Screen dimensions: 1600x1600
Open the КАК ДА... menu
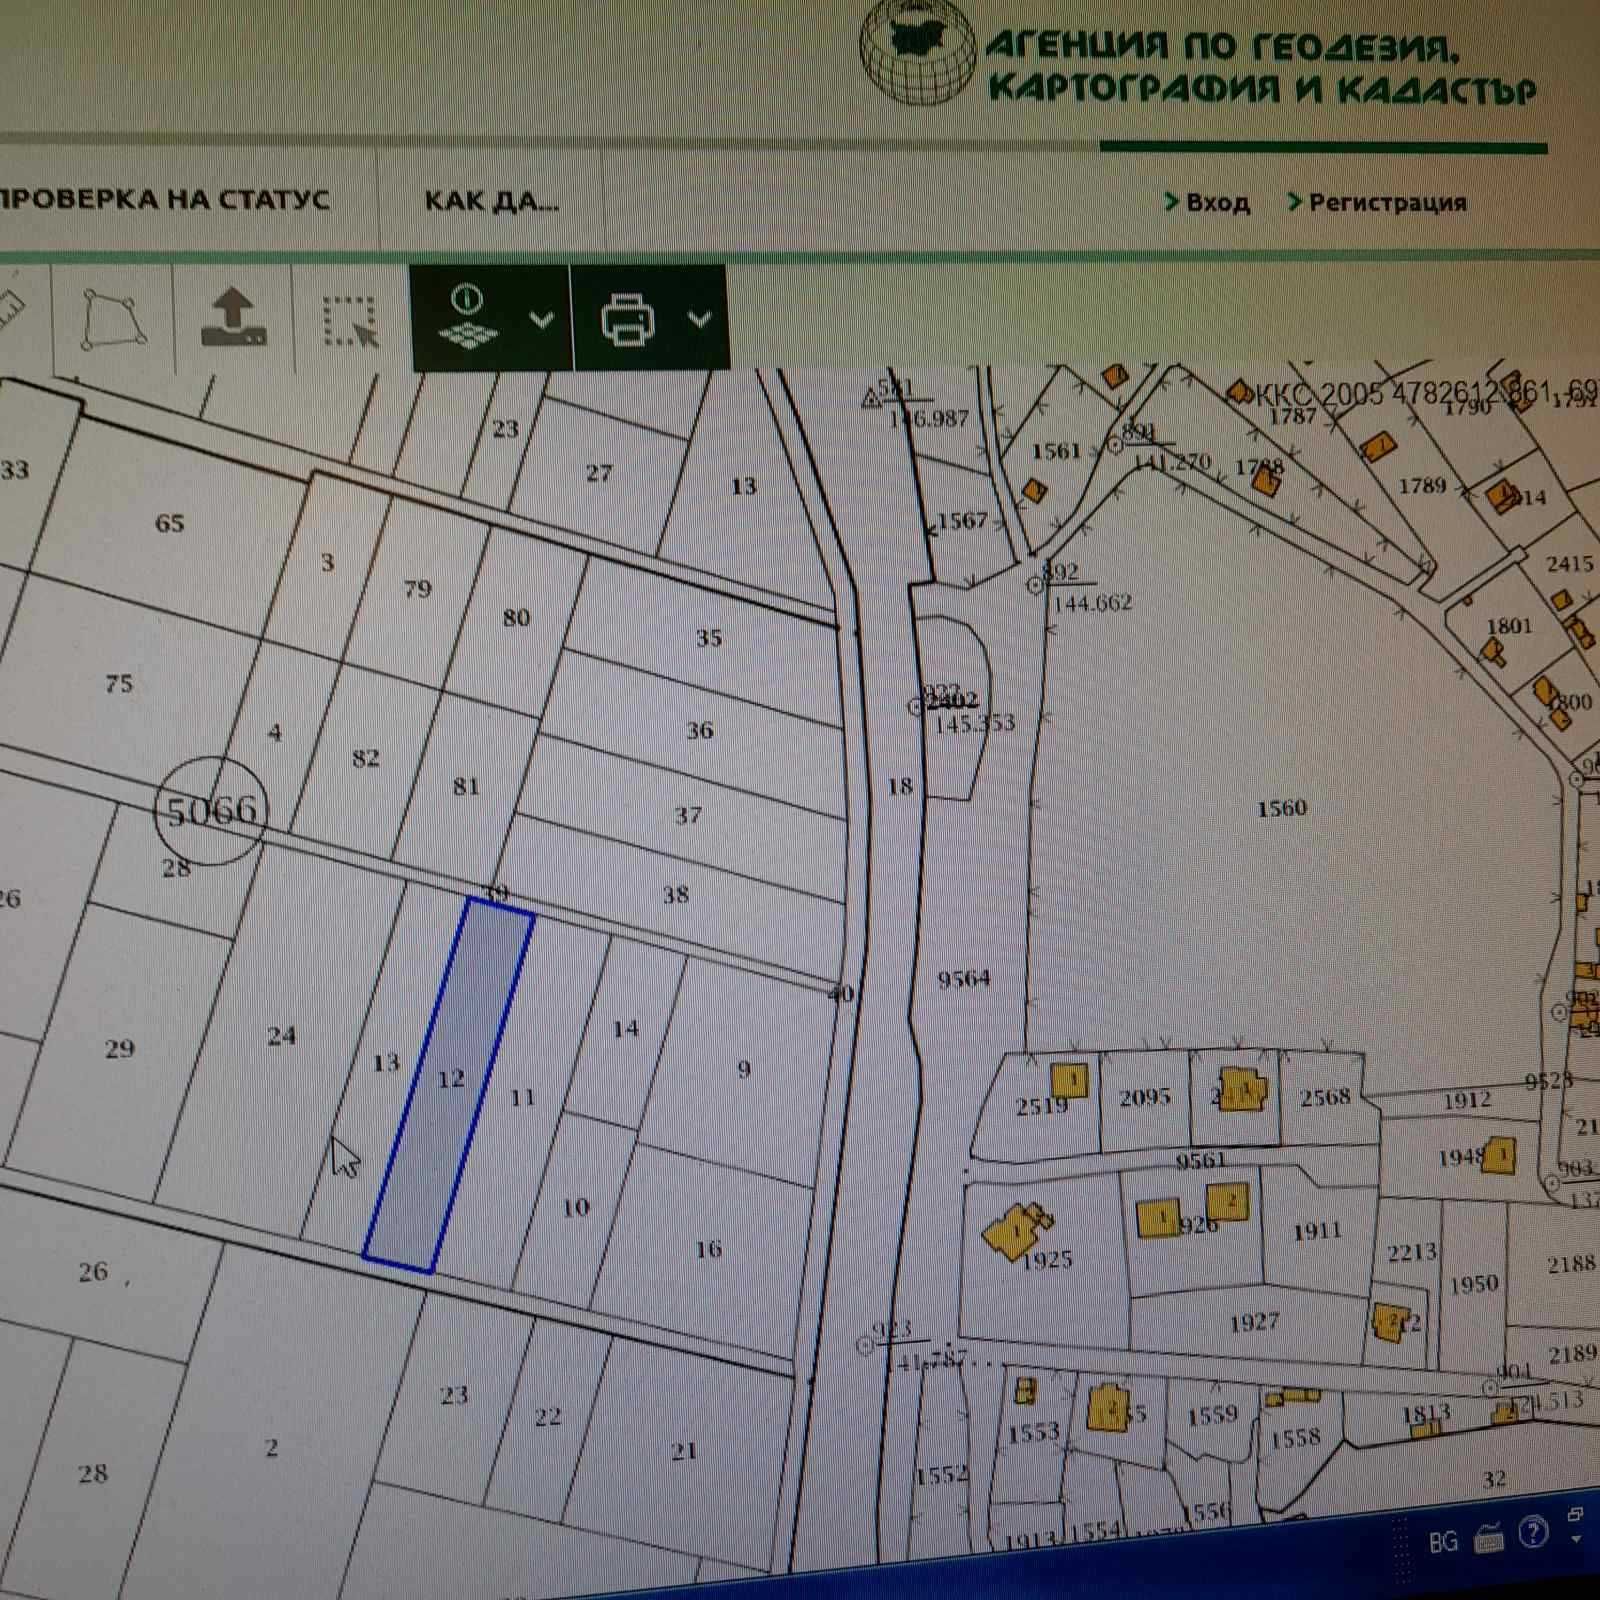[492, 201]
